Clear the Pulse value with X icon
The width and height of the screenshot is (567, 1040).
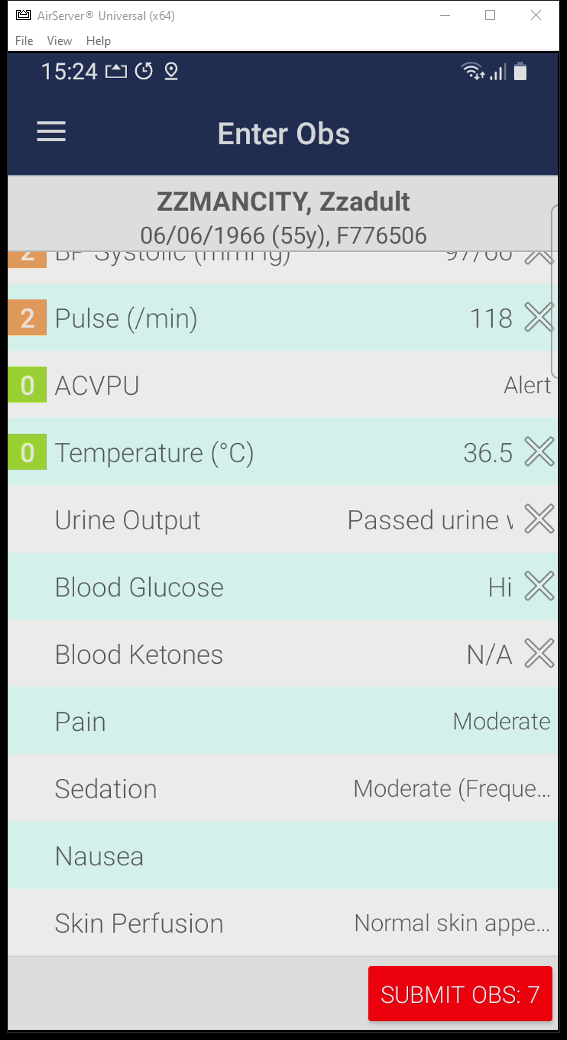[539, 318]
